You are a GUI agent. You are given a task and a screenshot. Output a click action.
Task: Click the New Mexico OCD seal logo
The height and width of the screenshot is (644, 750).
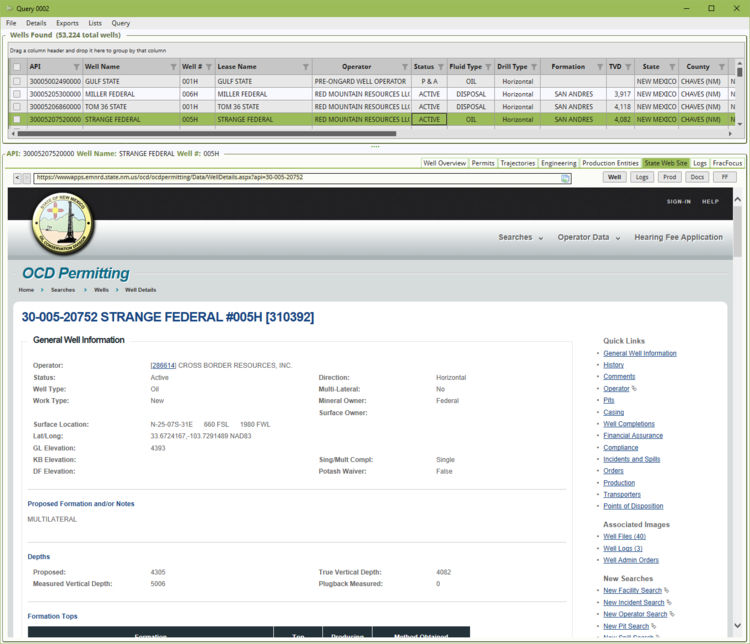point(62,223)
